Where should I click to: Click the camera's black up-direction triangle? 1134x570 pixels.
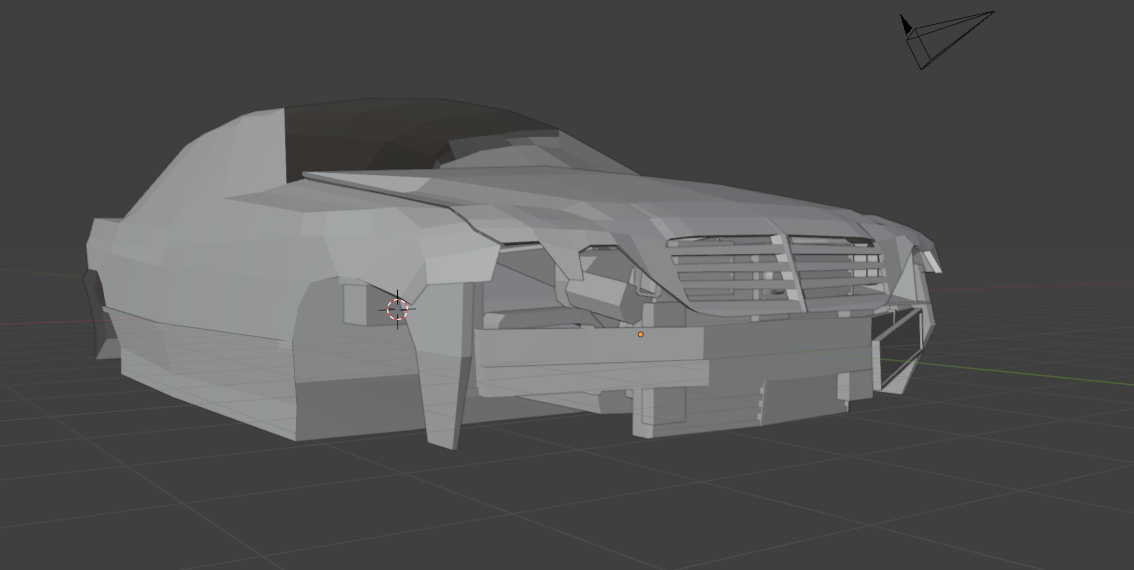(x=905, y=25)
